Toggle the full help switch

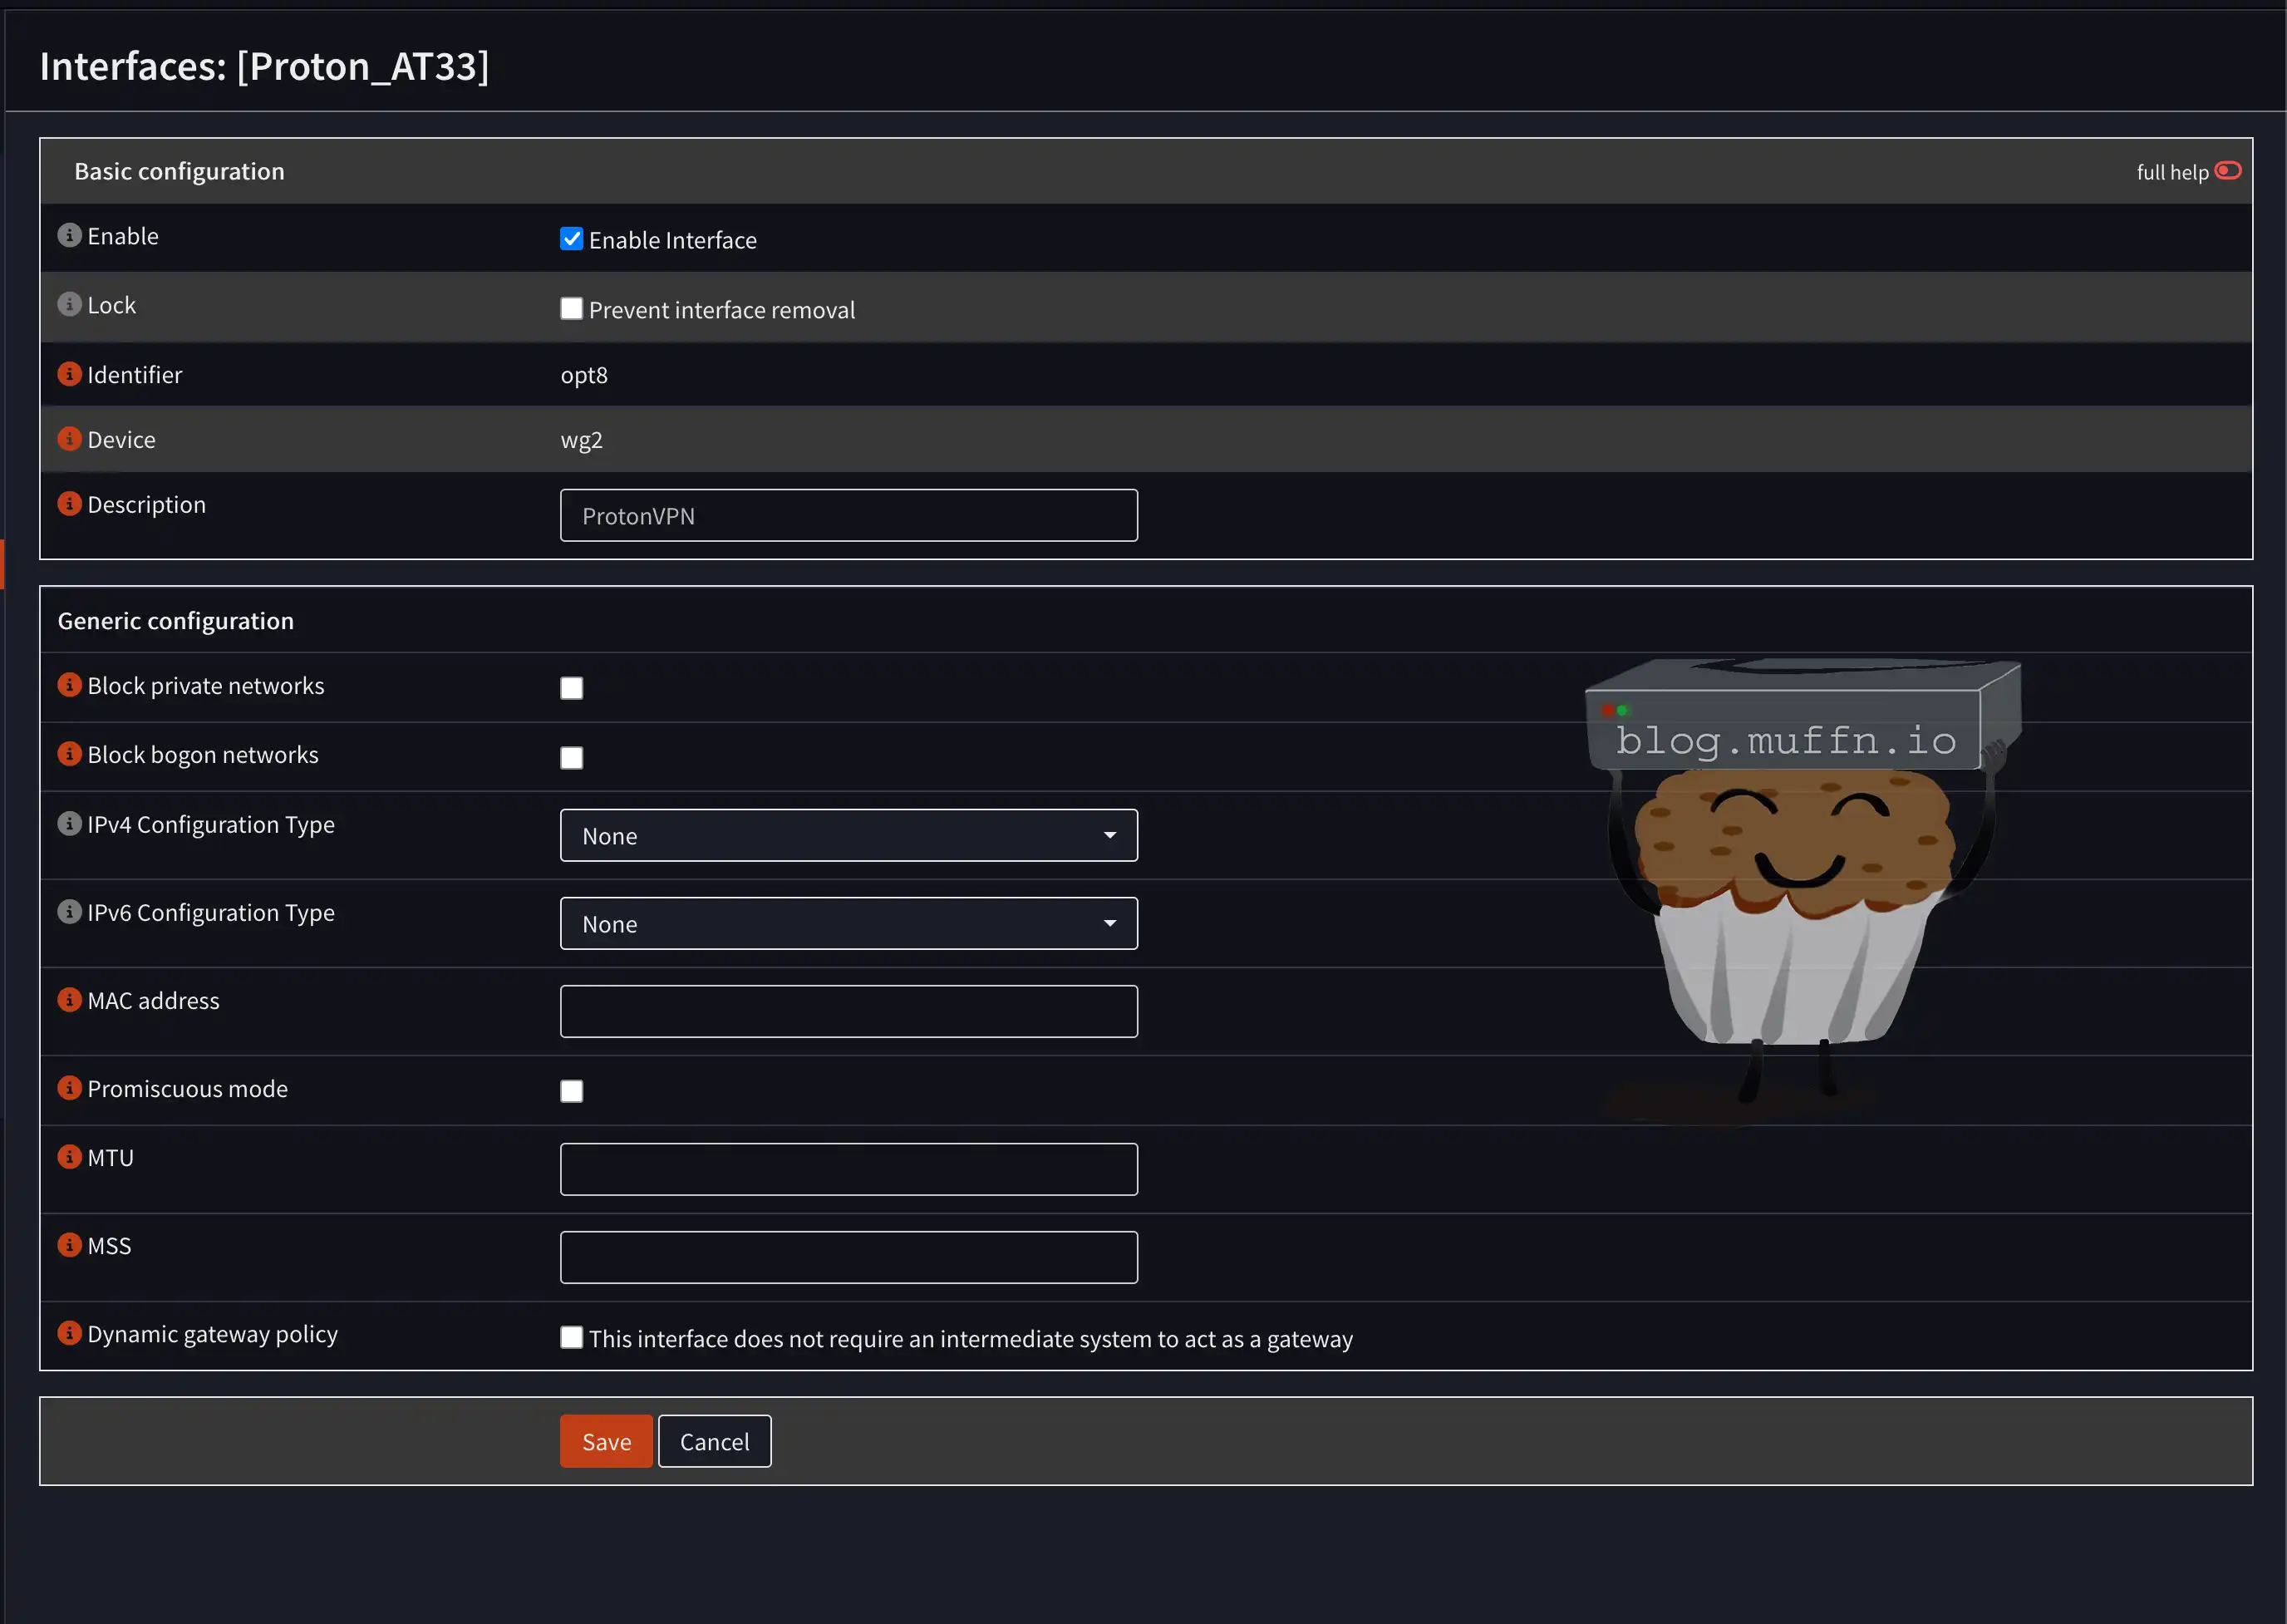(x=2227, y=171)
